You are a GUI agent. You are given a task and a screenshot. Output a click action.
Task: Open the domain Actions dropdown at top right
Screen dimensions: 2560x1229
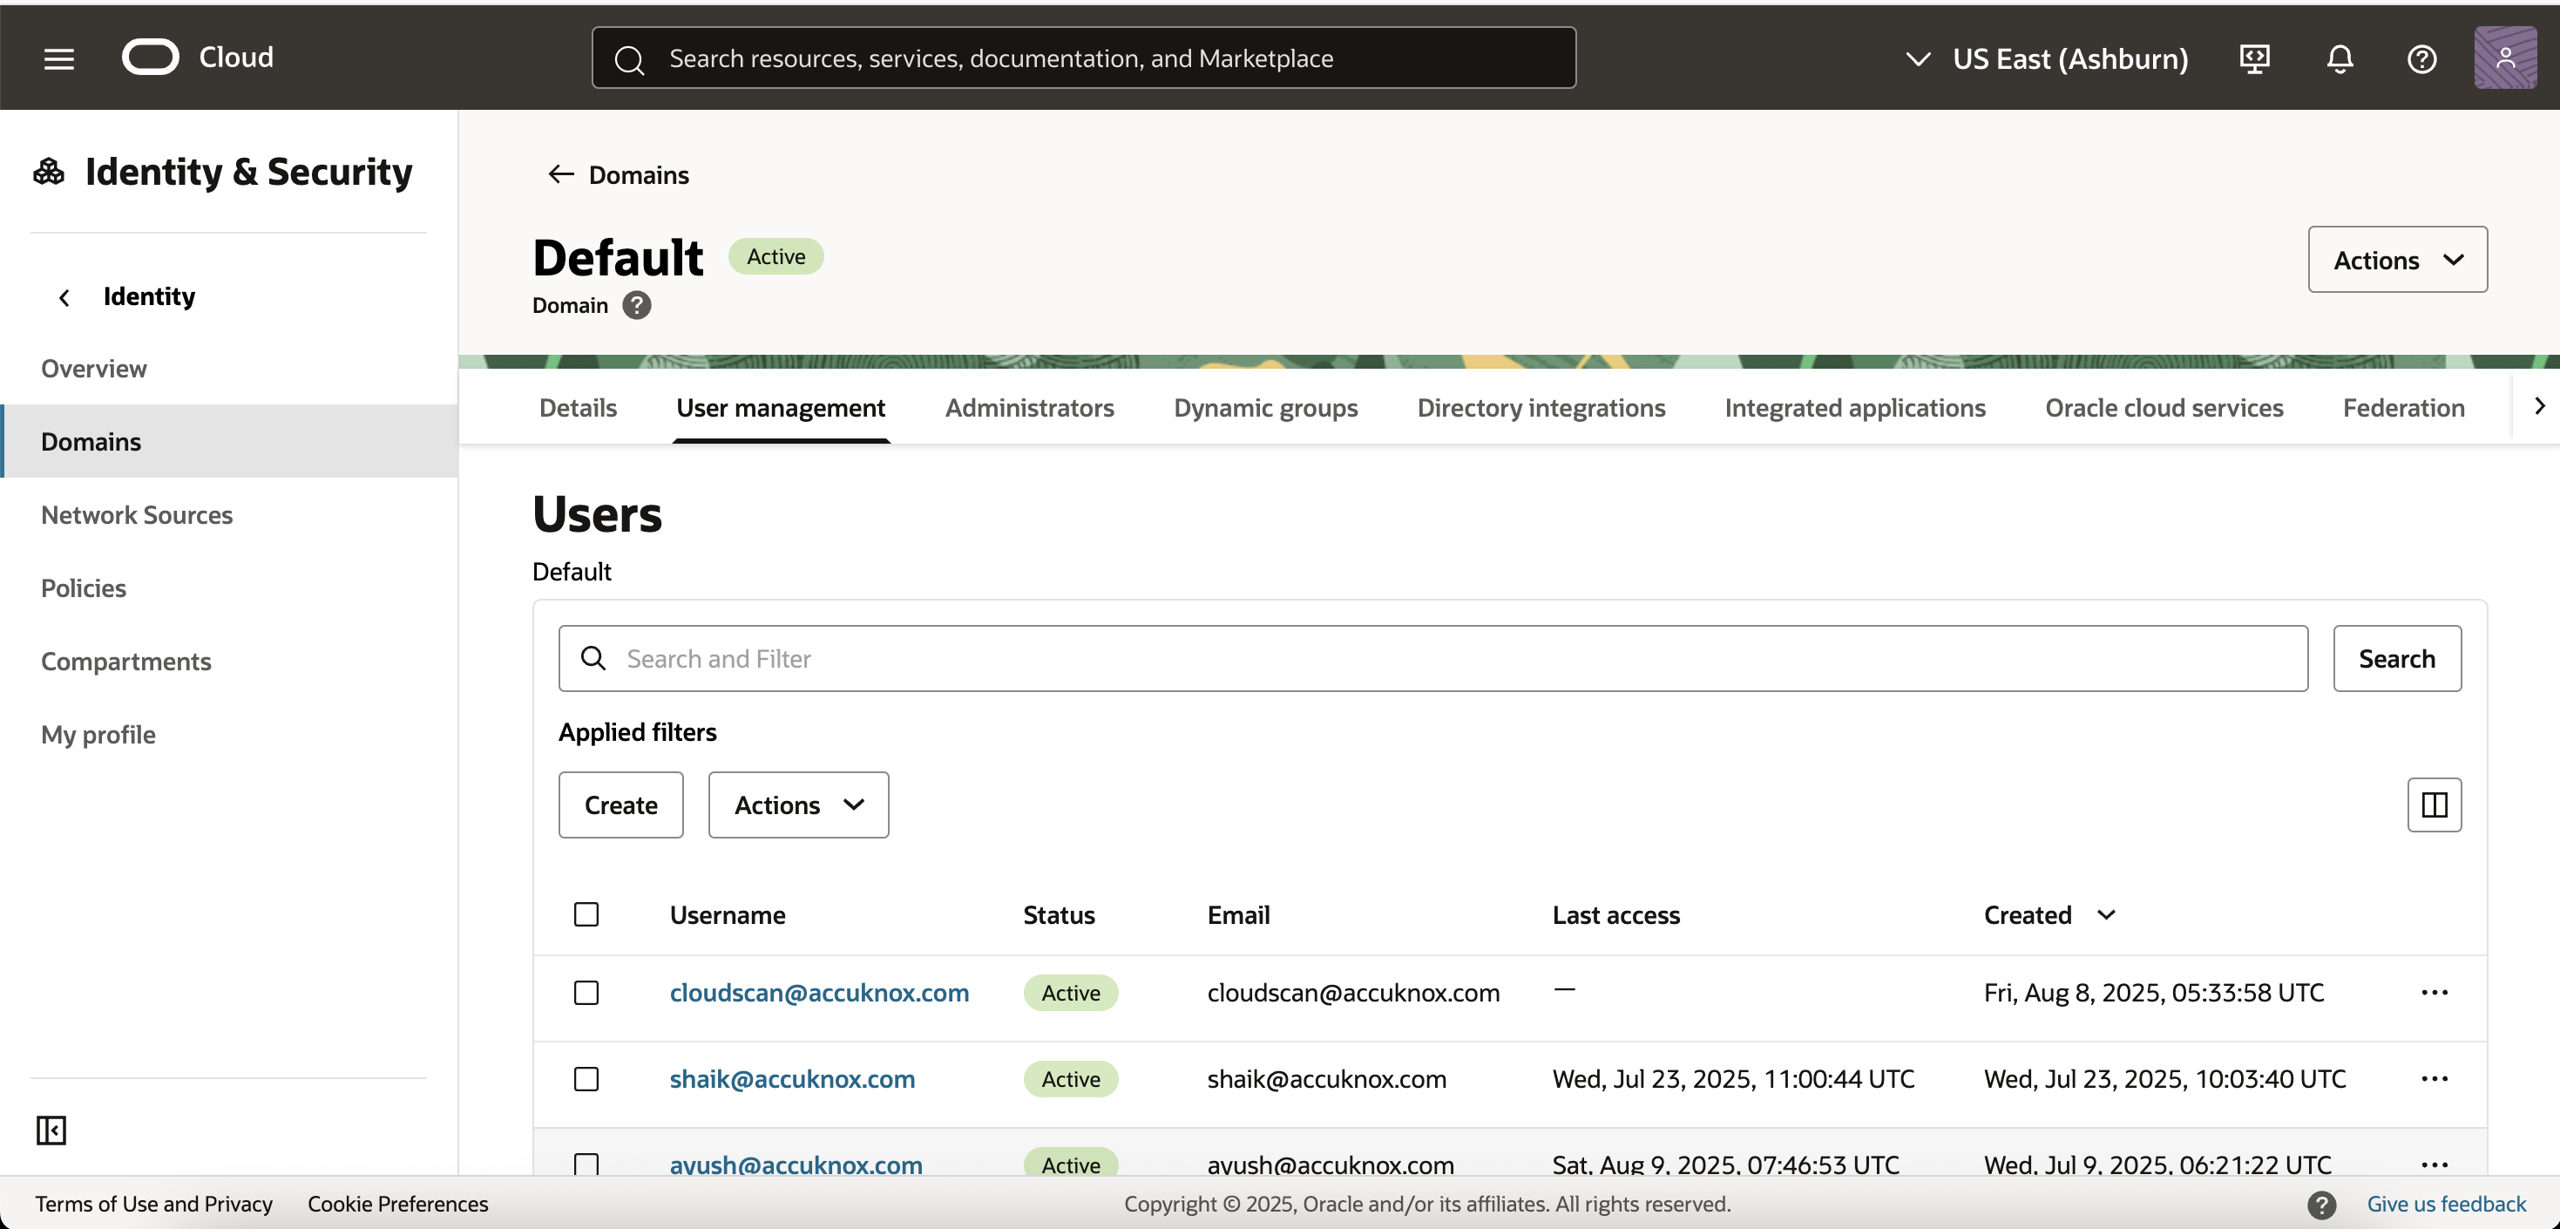(2396, 260)
